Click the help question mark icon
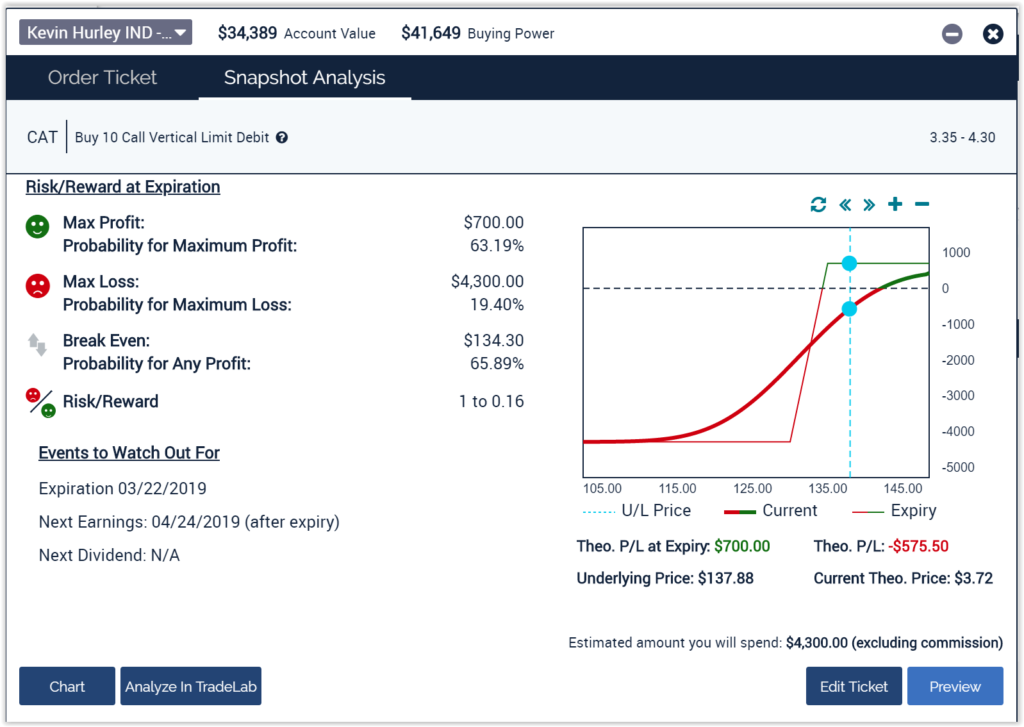Image resolution: width=1024 pixels, height=727 pixels. pyautogui.click(x=282, y=138)
